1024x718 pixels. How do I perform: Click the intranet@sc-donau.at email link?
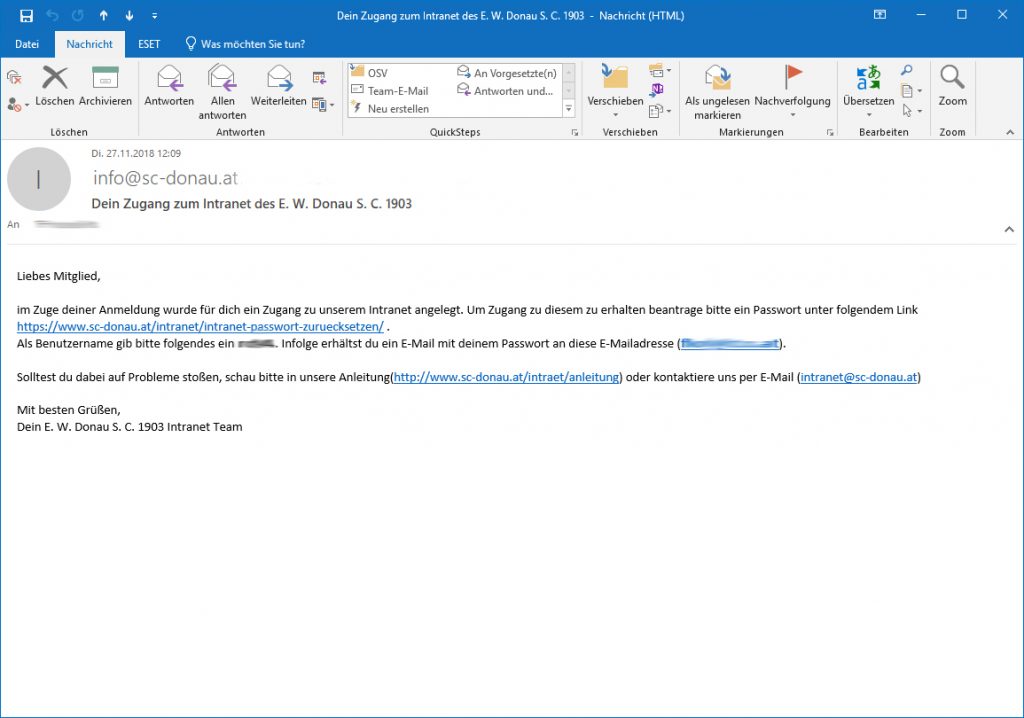(x=859, y=377)
